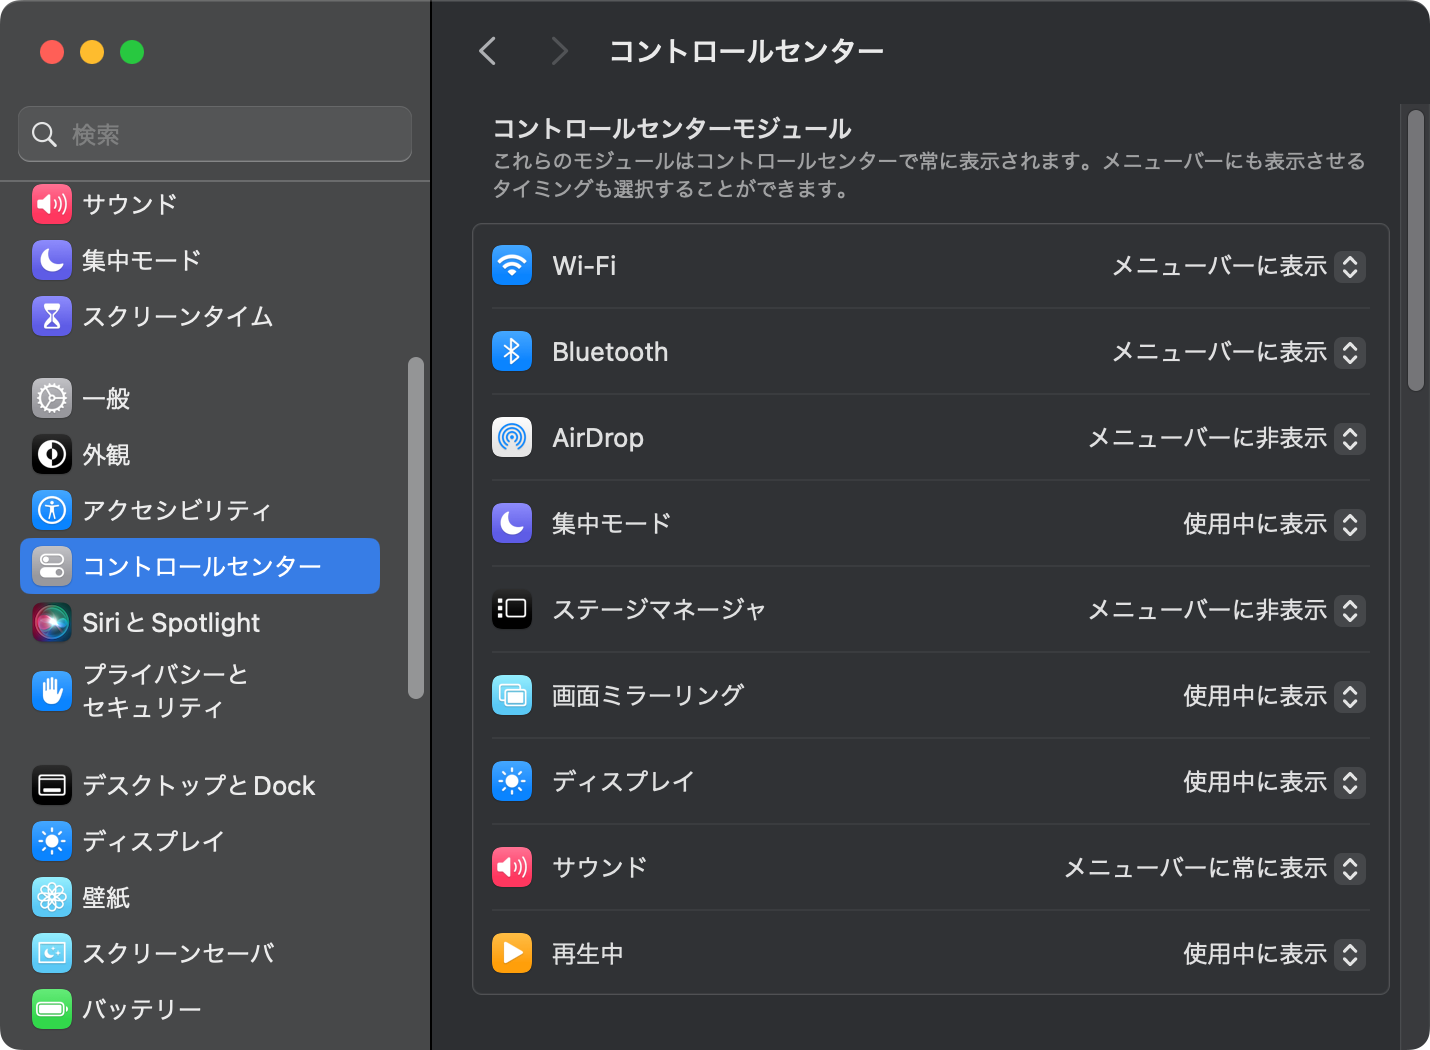Click the forward navigation arrow
The width and height of the screenshot is (1430, 1050).
559,50
